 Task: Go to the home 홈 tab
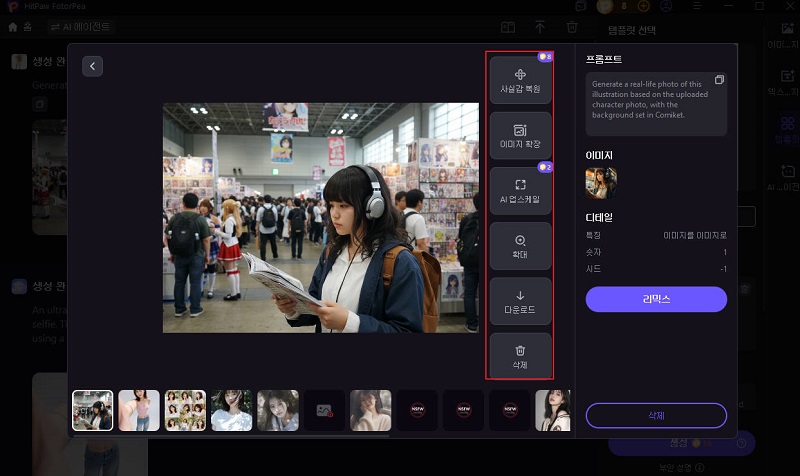(20, 27)
